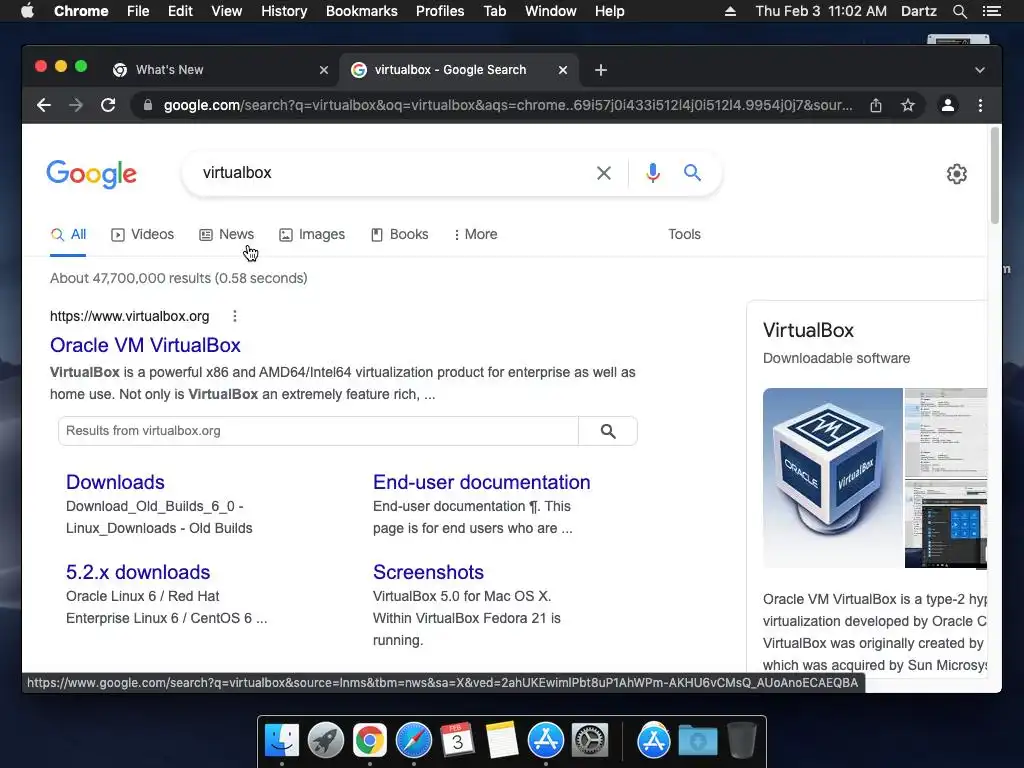This screenshot has width=1024, height=768.
Task: Switch to the What's New tab
Action: pos(219,70)
